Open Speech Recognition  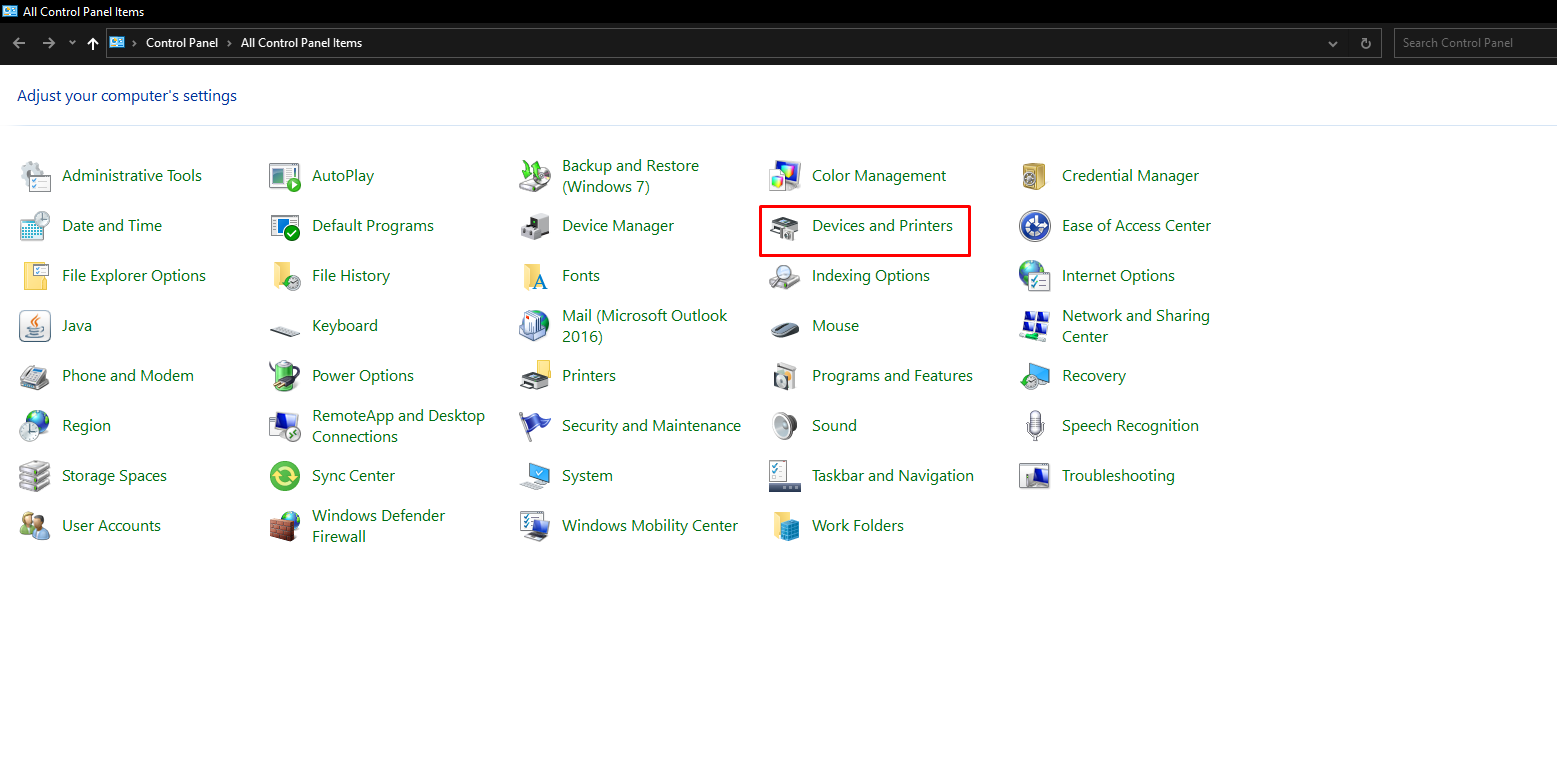tap(1130, 425)
